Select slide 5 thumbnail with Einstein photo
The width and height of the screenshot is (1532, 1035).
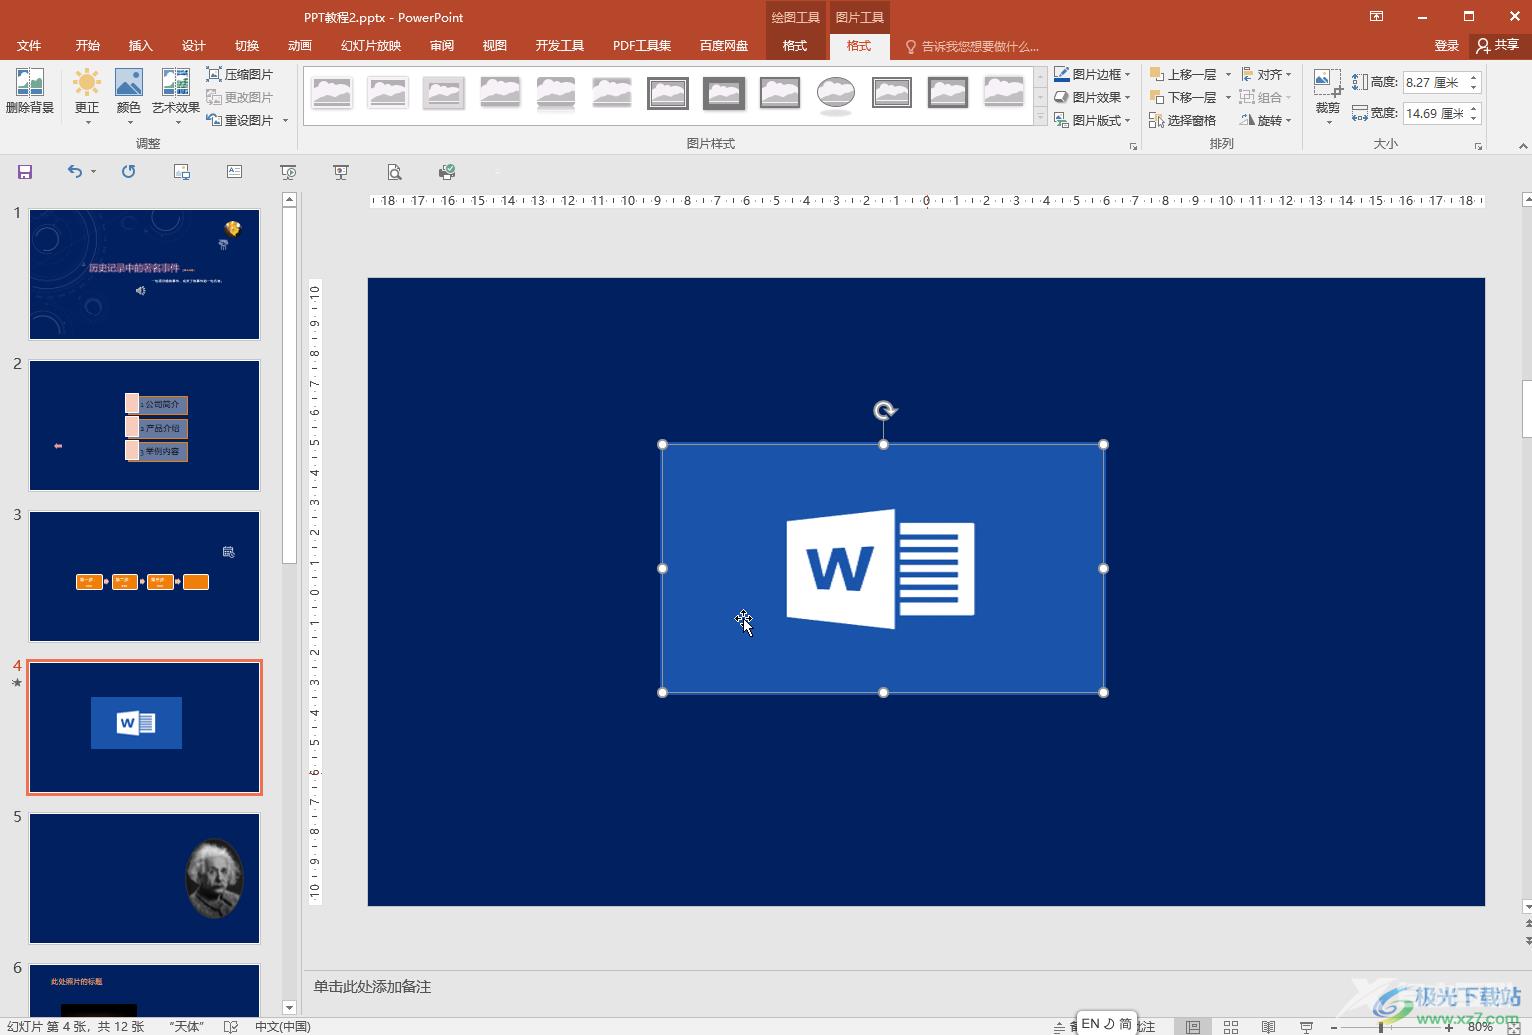(144, 878)
